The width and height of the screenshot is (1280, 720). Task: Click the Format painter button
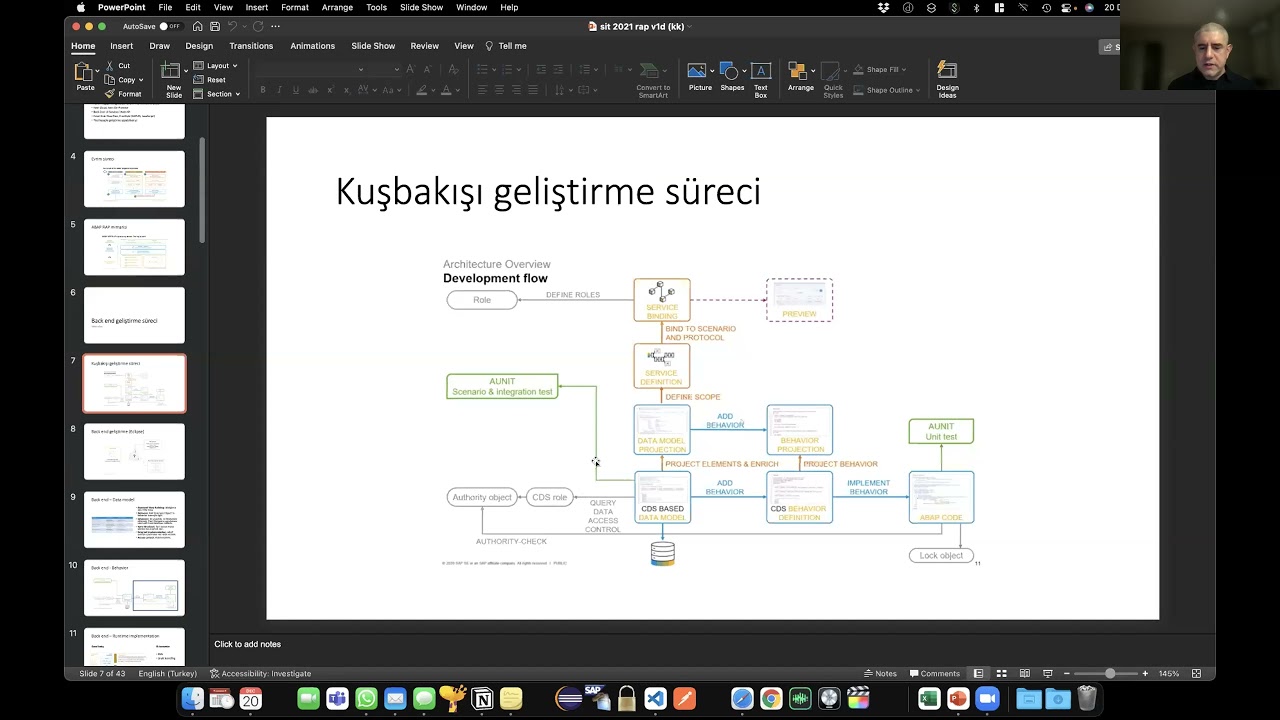pos(123,94)
